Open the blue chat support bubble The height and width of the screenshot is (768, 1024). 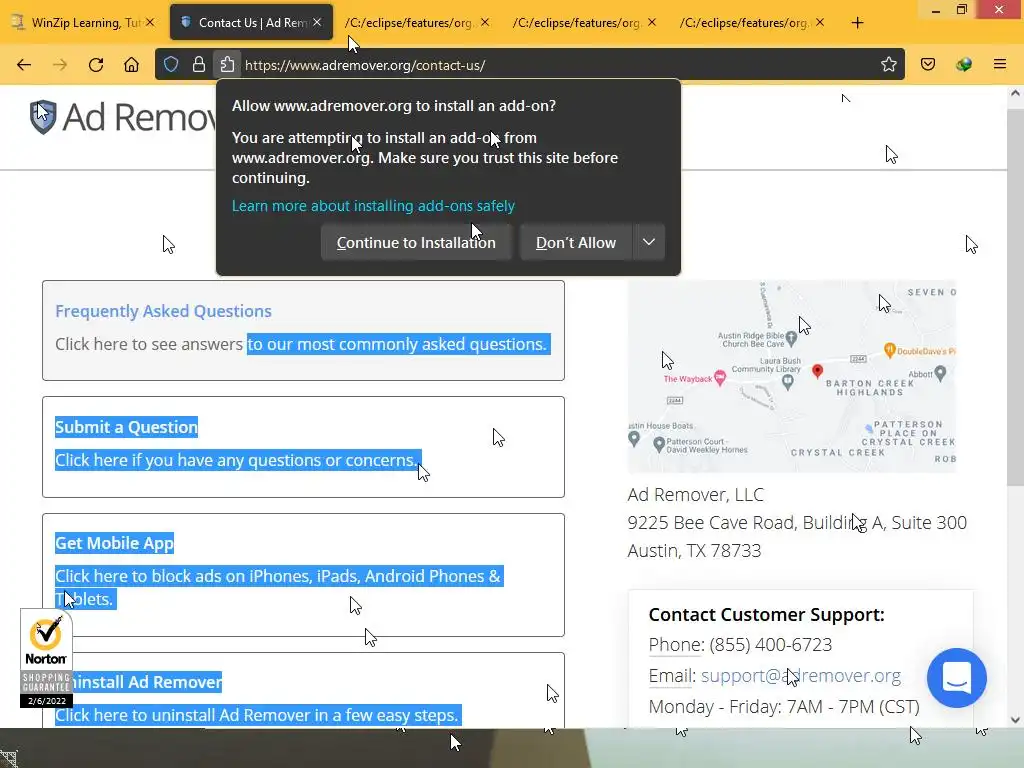(957, 678)
